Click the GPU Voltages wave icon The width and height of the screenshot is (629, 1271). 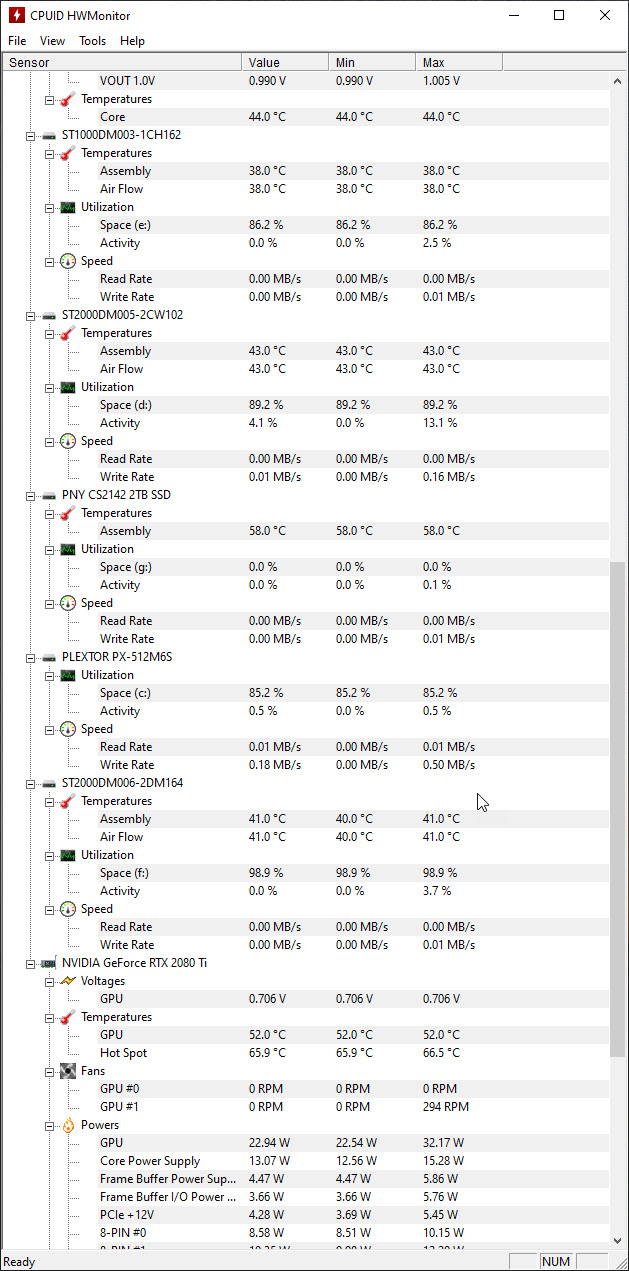[67, 981]
